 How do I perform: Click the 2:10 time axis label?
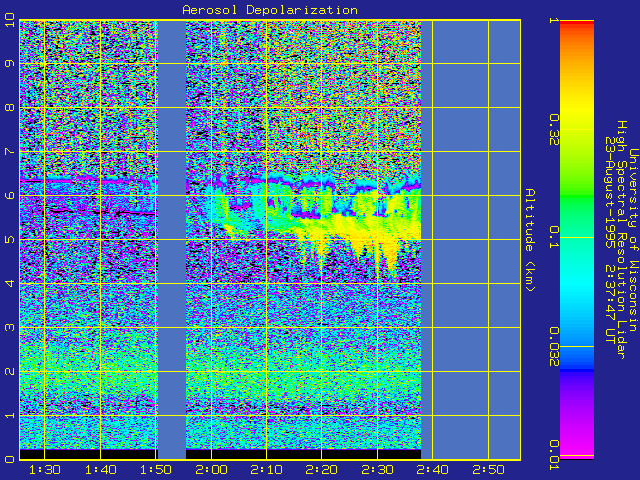coord(267,470)
